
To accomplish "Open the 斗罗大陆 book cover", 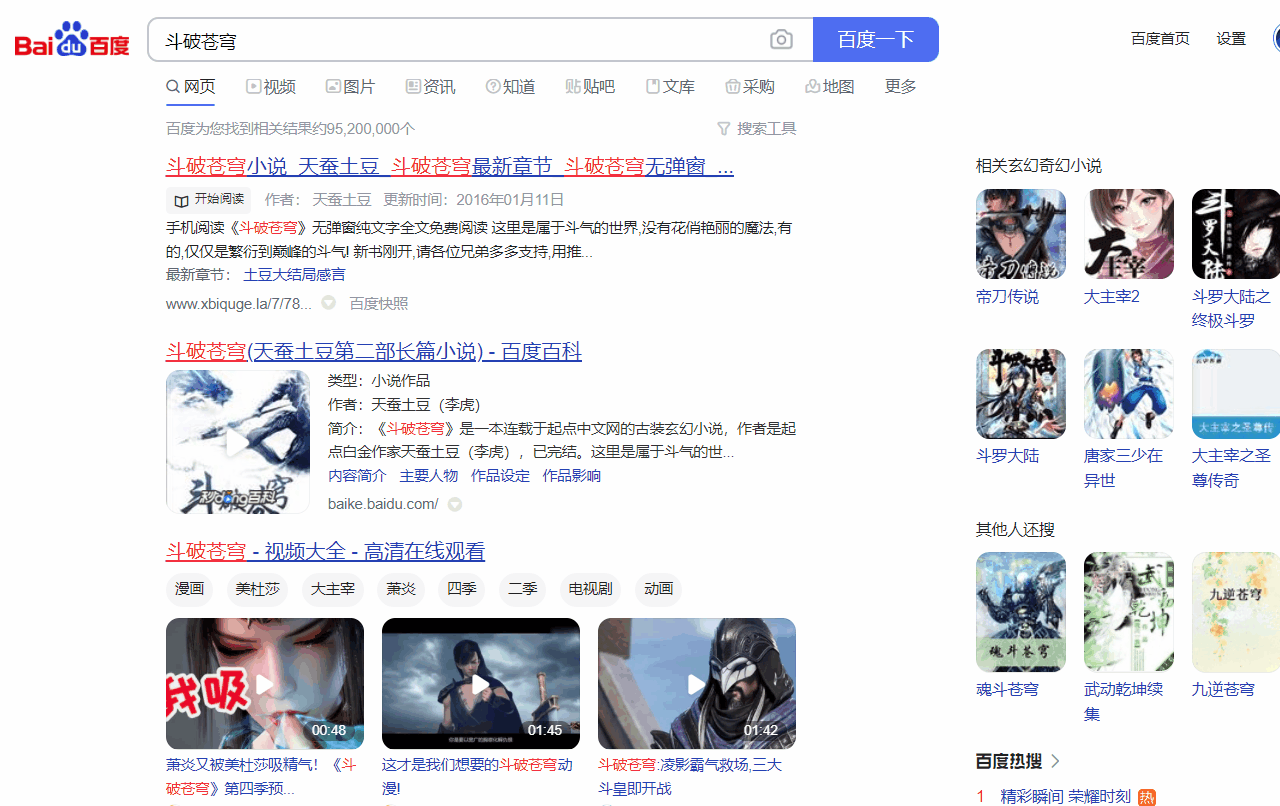I will pos(1021,394).
